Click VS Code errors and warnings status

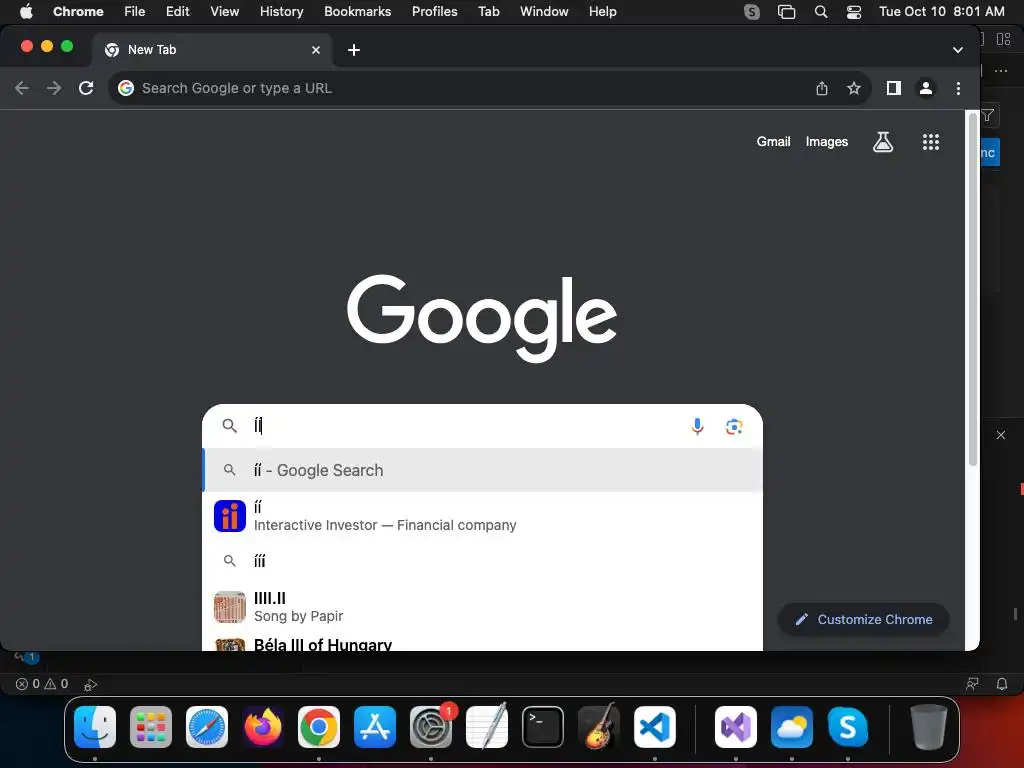tap(42, 684)
